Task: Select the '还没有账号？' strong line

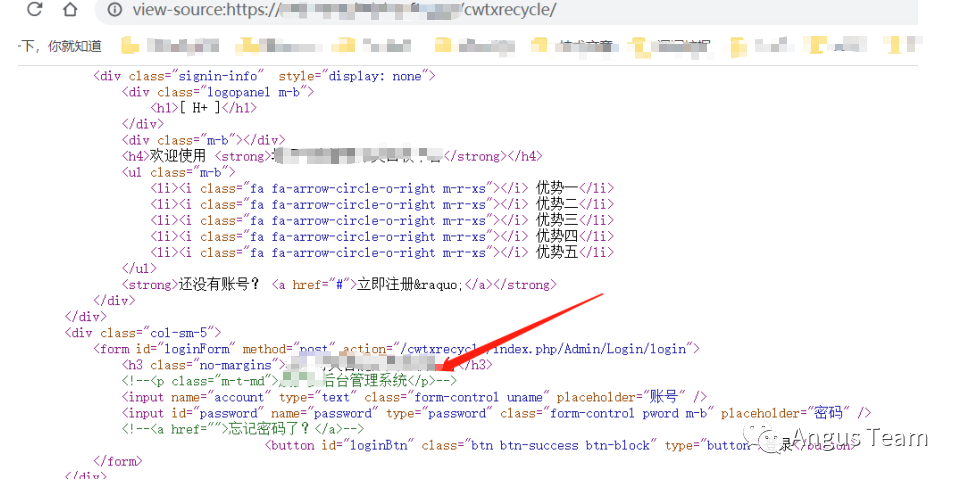Action: coord(339,284)
